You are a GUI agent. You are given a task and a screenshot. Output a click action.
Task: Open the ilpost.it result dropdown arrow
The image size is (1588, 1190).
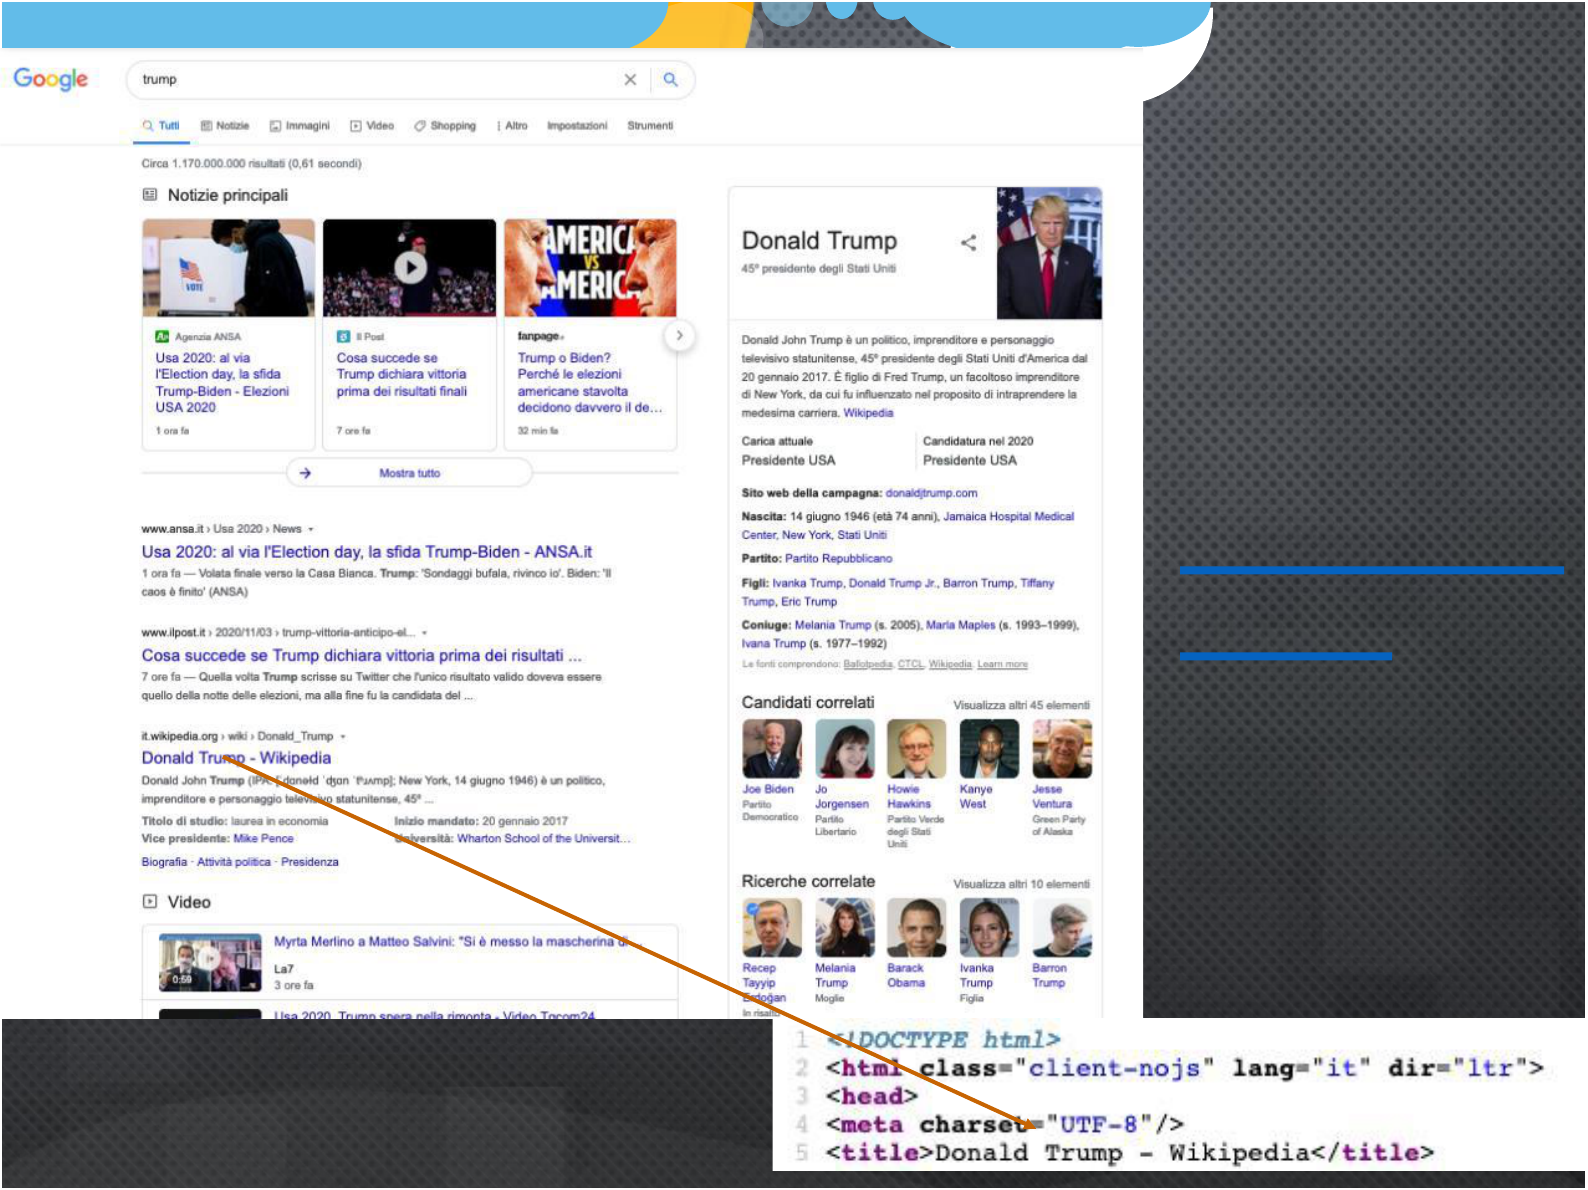click(x=425, y=633)
